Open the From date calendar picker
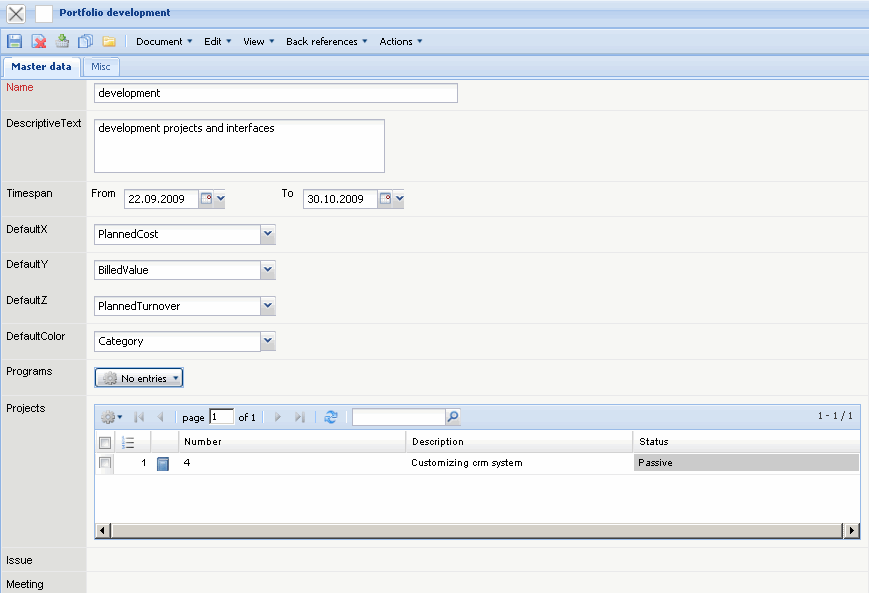Screen dimensions: 869x593 point(208,199)
